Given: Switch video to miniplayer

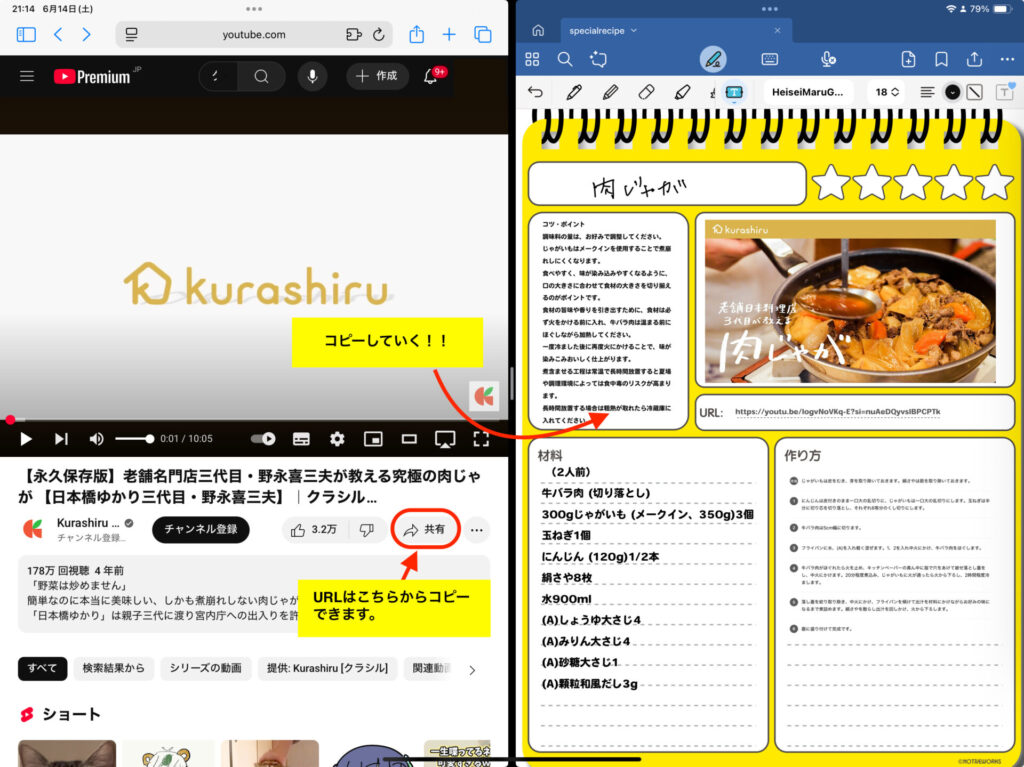Looking at the screenshot, I should 373,439.
